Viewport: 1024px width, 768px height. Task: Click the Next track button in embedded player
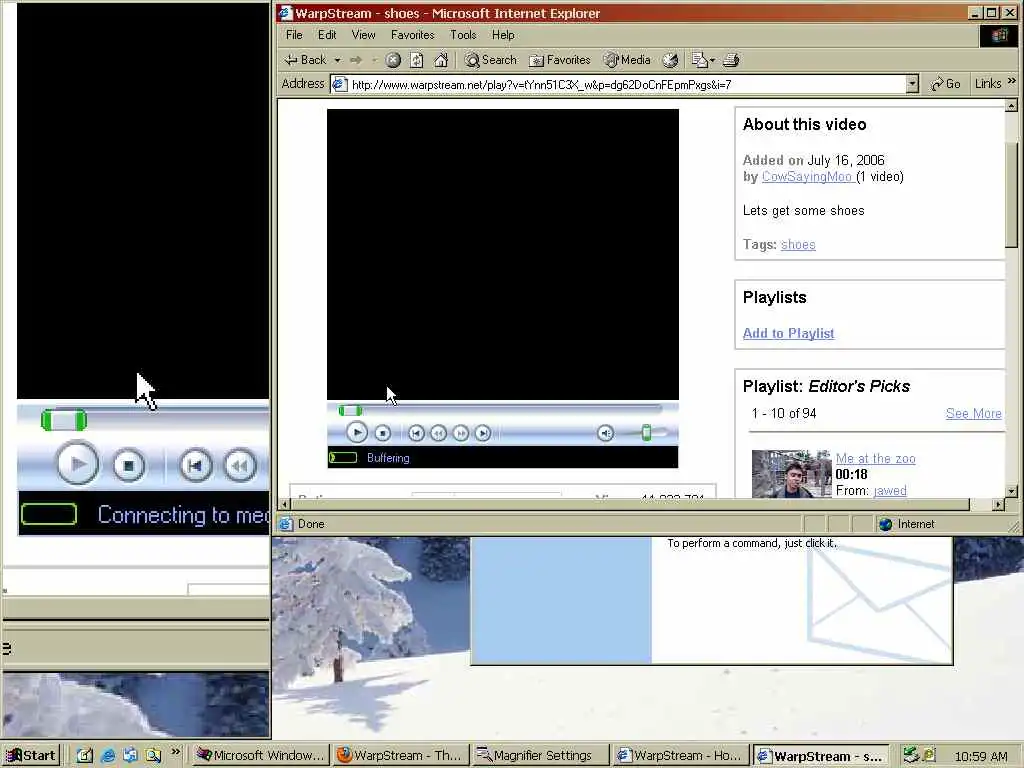tap(483, 433)
